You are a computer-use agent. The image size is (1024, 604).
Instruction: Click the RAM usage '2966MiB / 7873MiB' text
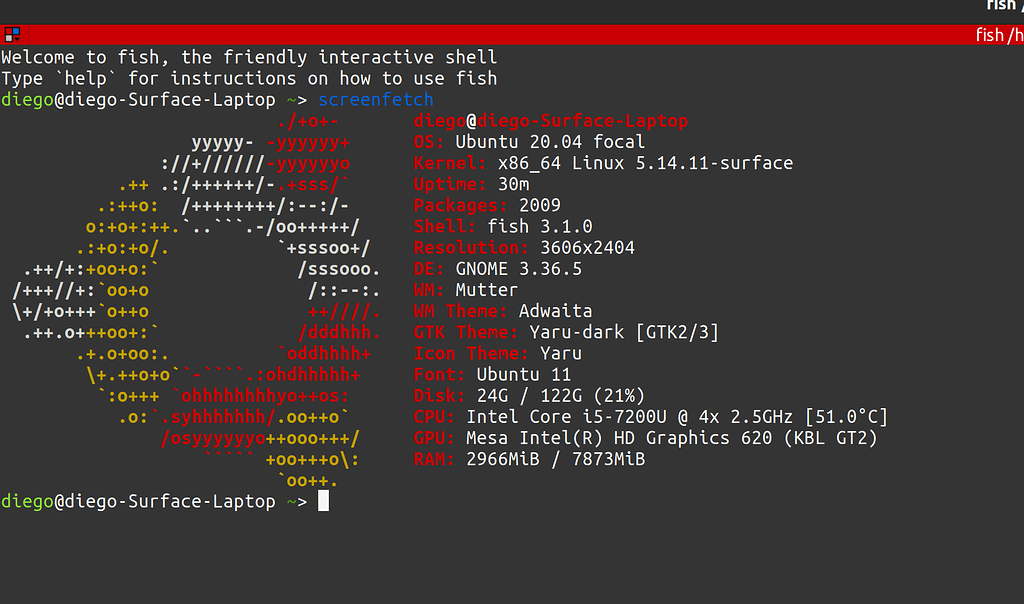click(x=555, y=459)
